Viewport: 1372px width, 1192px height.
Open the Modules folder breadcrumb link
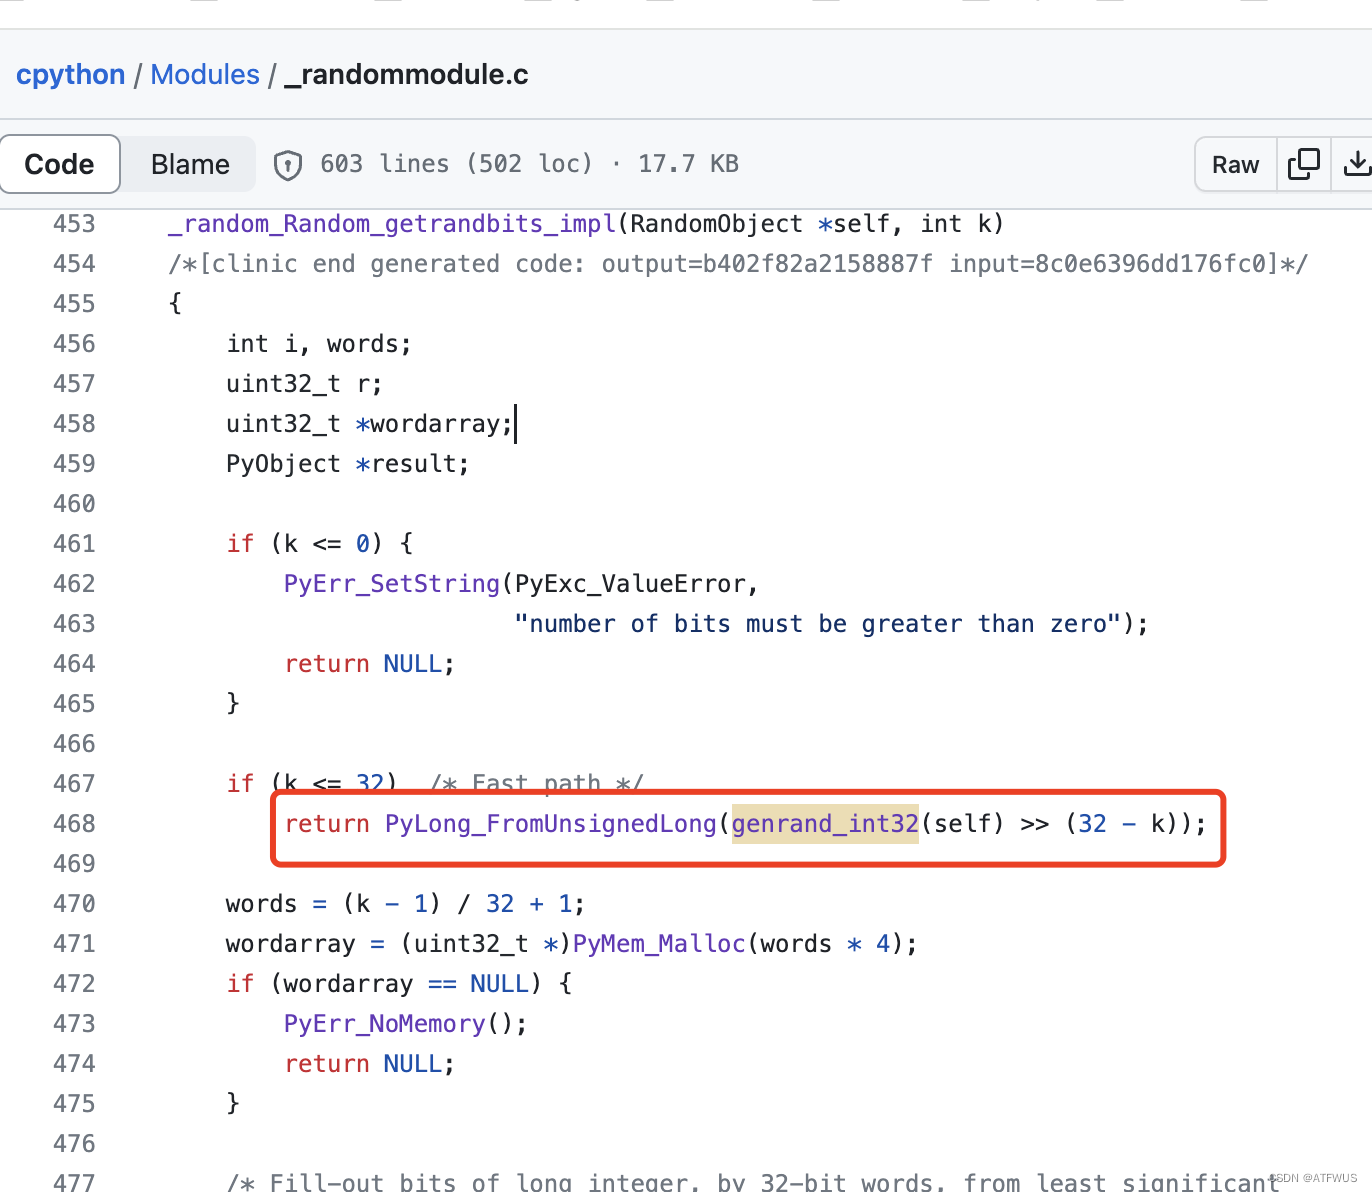(x=205, y=75)
